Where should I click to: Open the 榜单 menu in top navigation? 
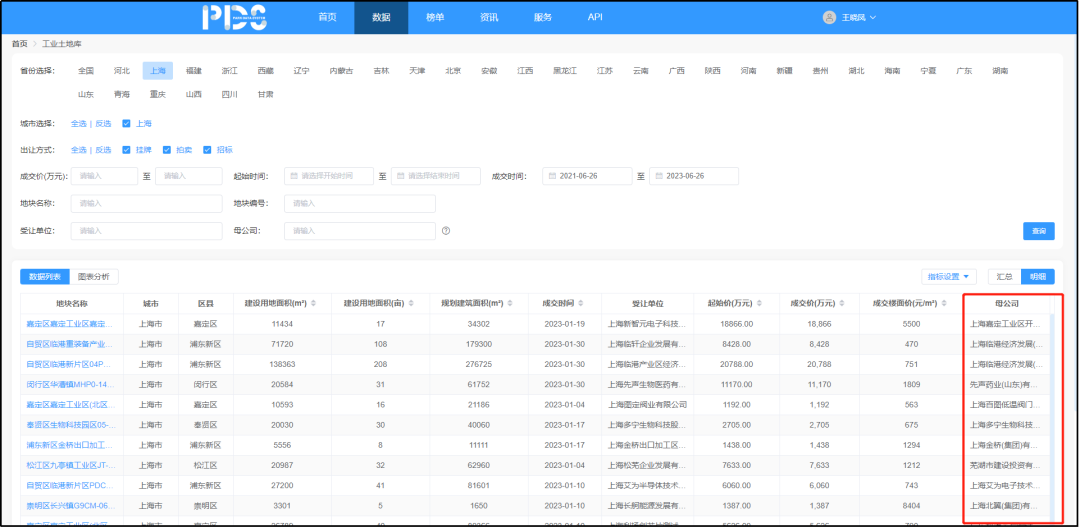click(x=435, y=17)
